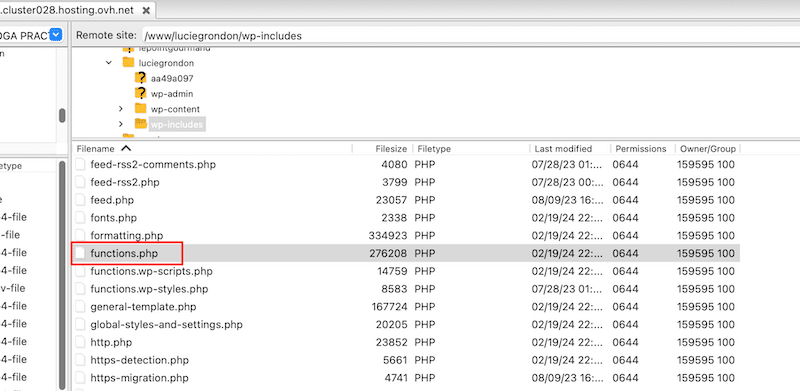
Task: Click the general-template.php file icon
Action: pos(80,307)
